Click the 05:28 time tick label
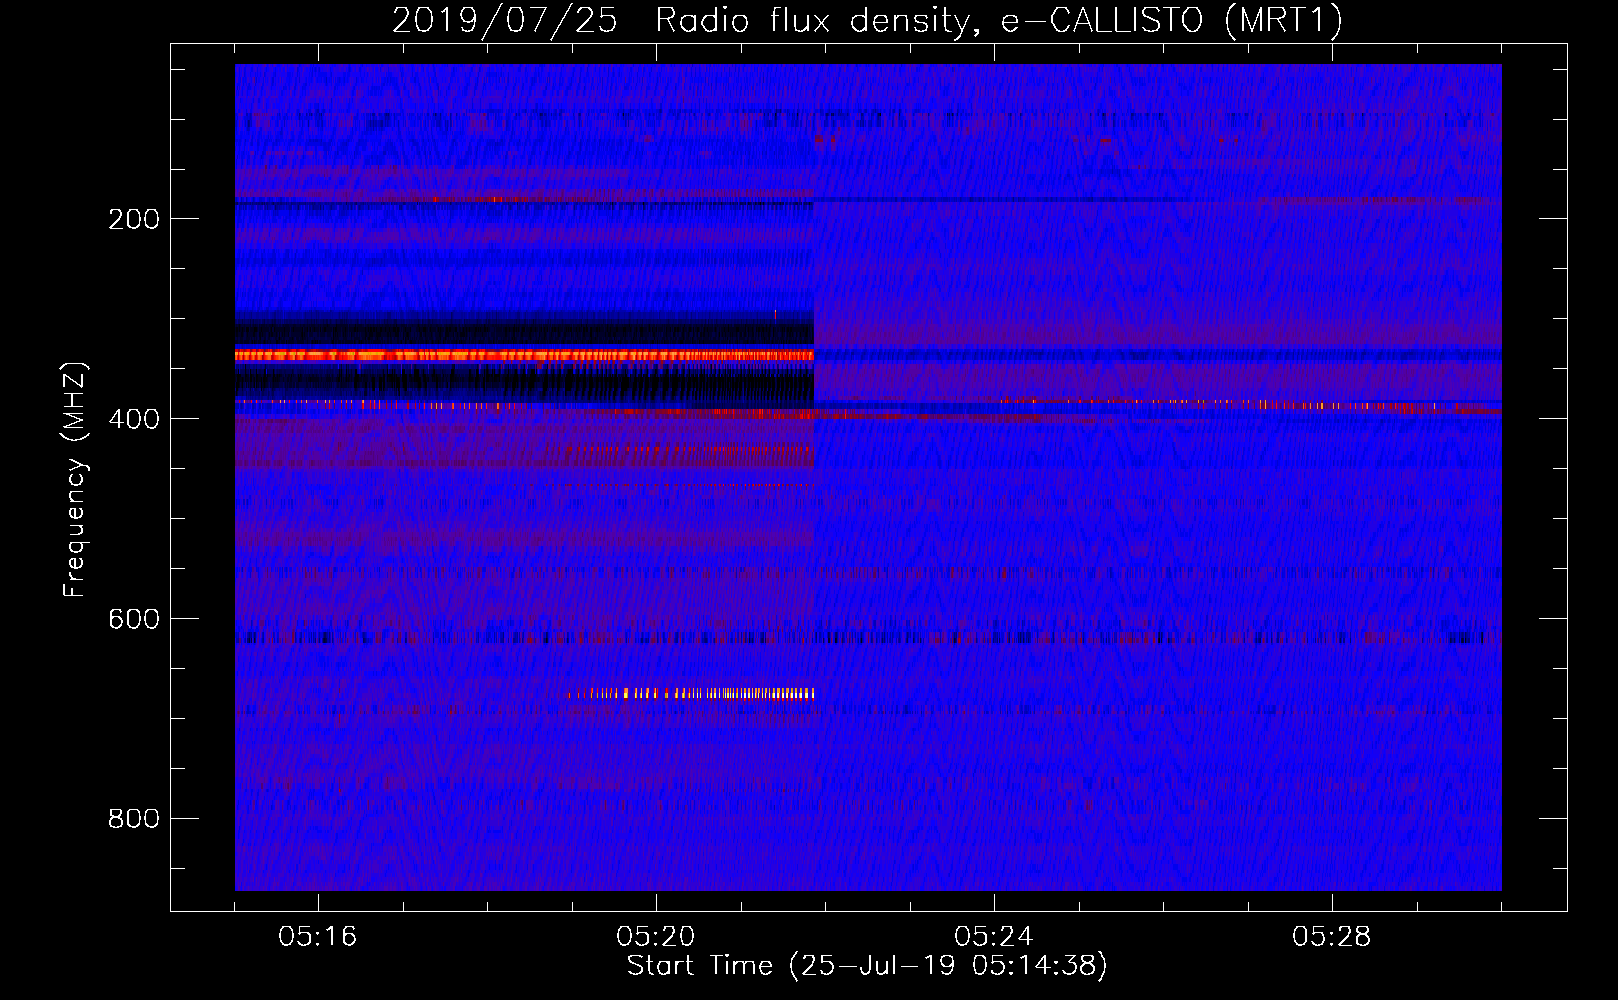This screenshot has height=1000, width=1618. click(x=1332, y=937)
